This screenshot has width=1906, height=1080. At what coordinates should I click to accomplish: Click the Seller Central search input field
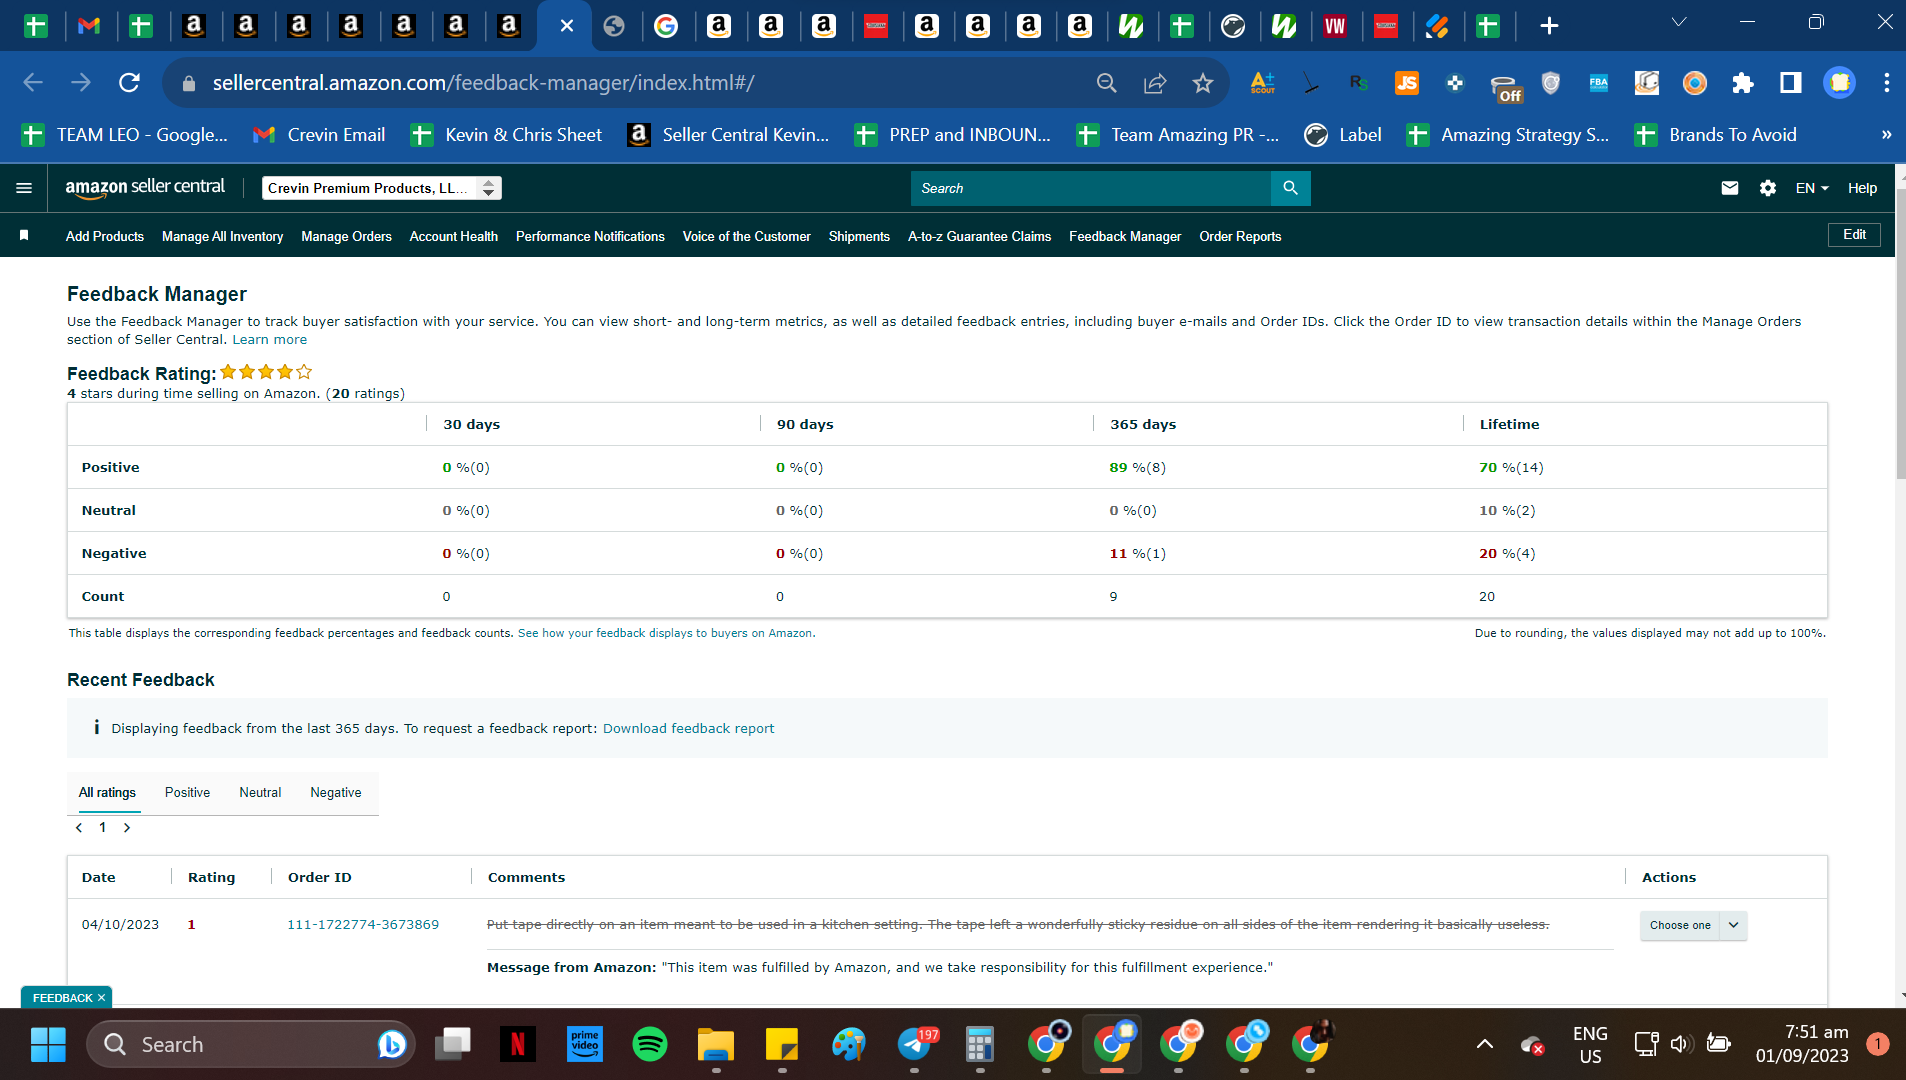click(1090, 188)
